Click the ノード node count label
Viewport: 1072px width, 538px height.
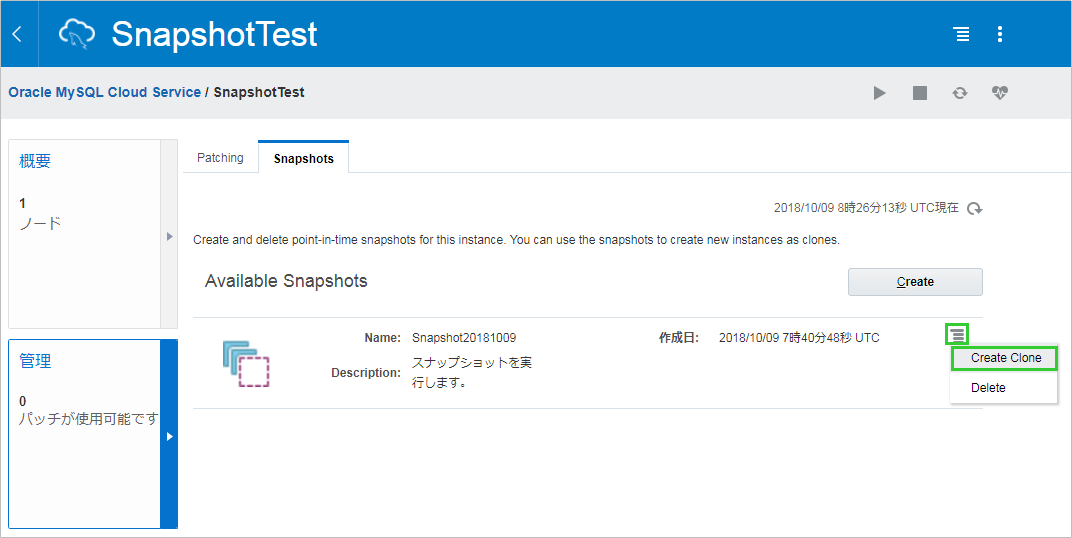pos(40,224)
